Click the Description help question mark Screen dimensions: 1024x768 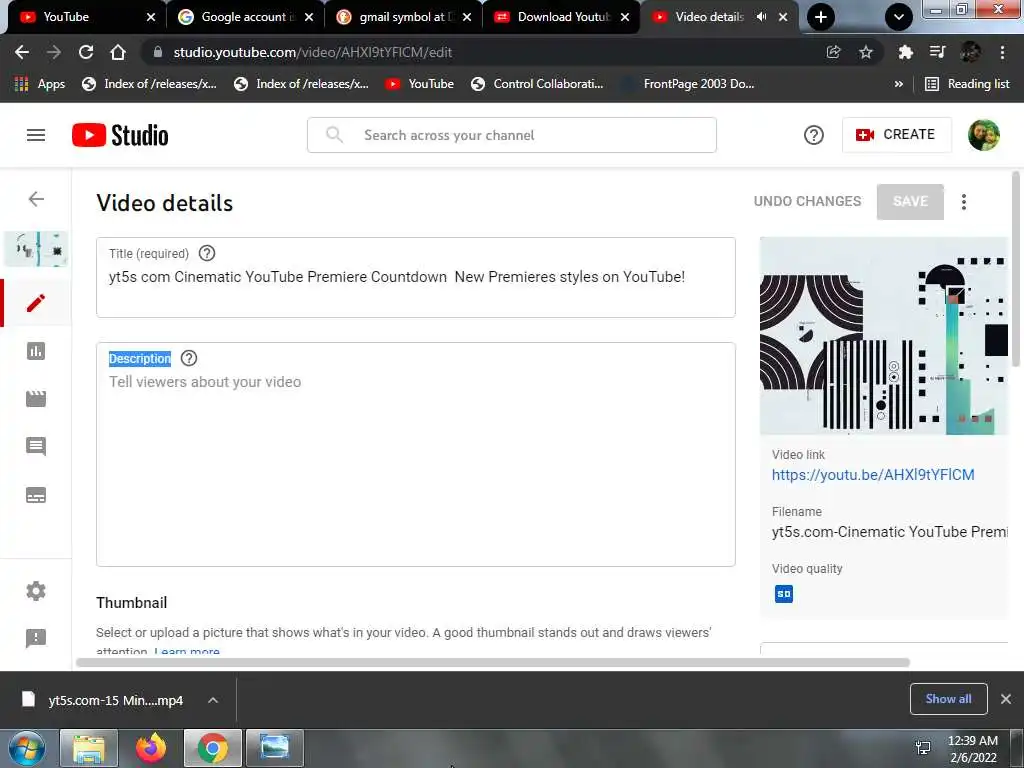click(x=189, y=358)
